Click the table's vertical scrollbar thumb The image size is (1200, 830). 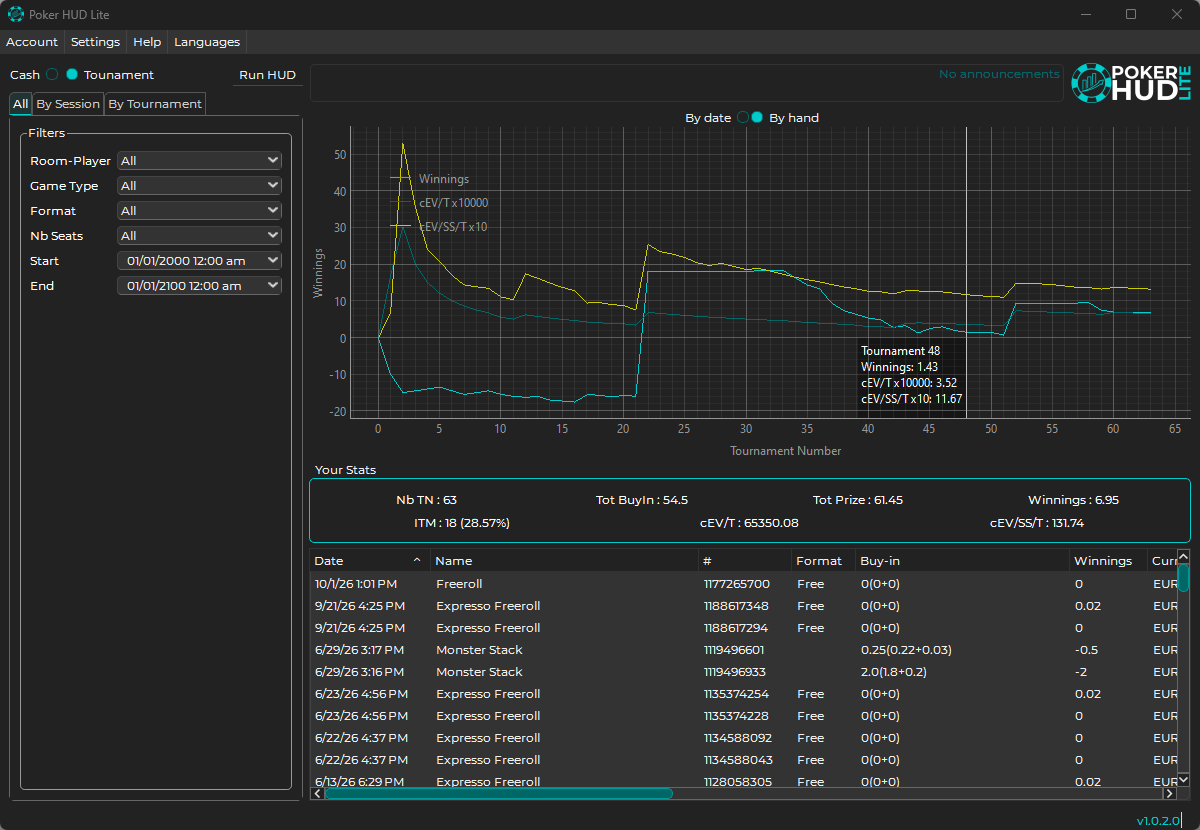tap(1183, 578)
